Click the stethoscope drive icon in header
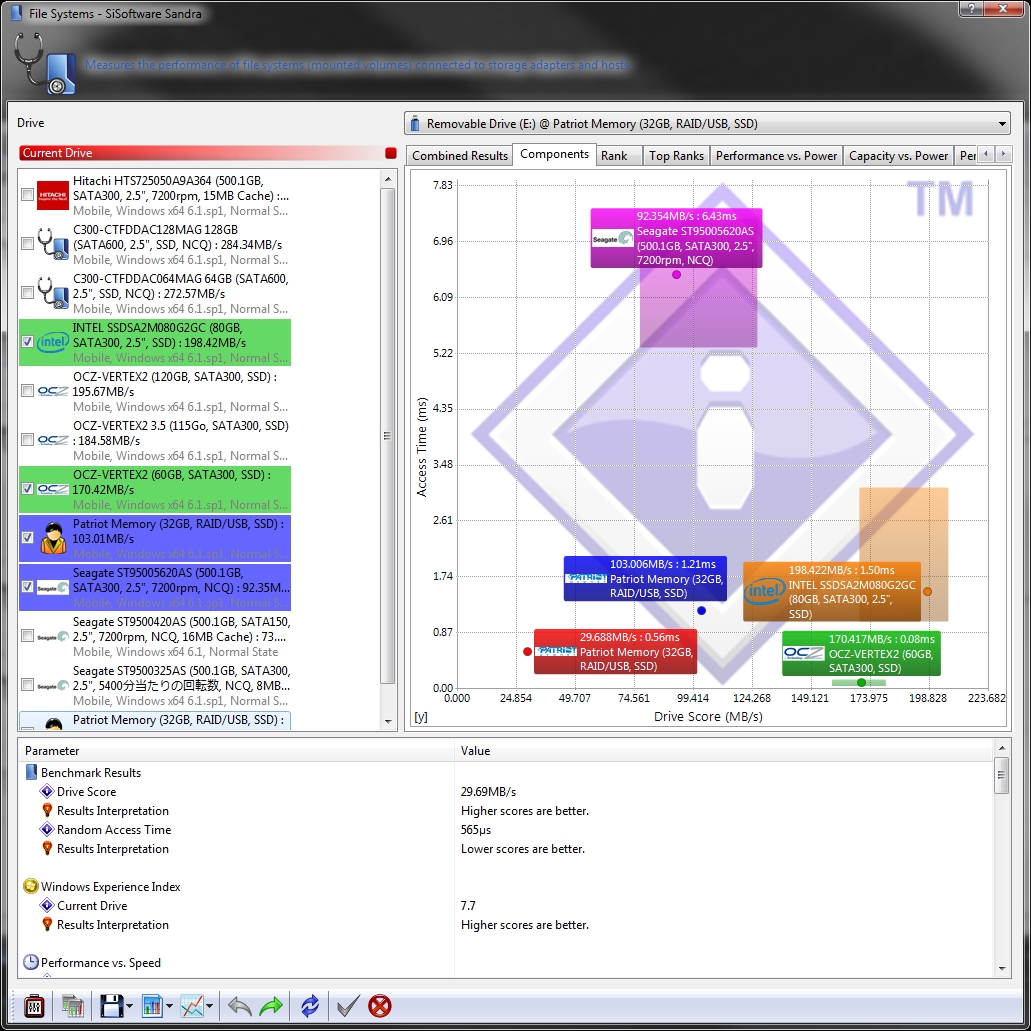The image size is (1031, 1031). pos(45,63)
